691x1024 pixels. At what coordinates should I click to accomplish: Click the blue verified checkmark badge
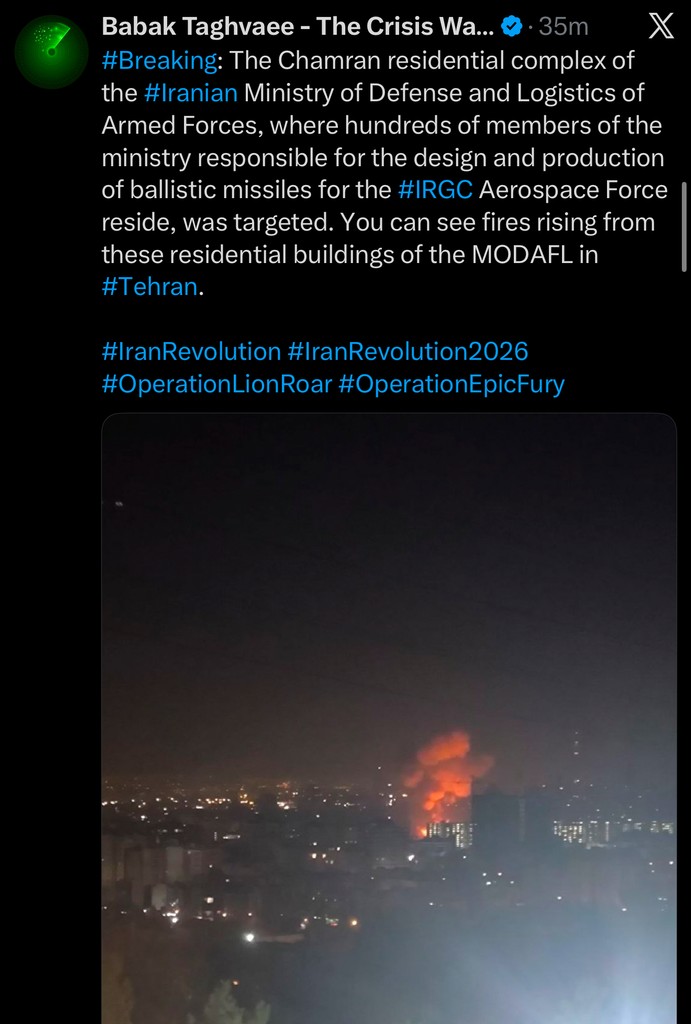(511, 27)
